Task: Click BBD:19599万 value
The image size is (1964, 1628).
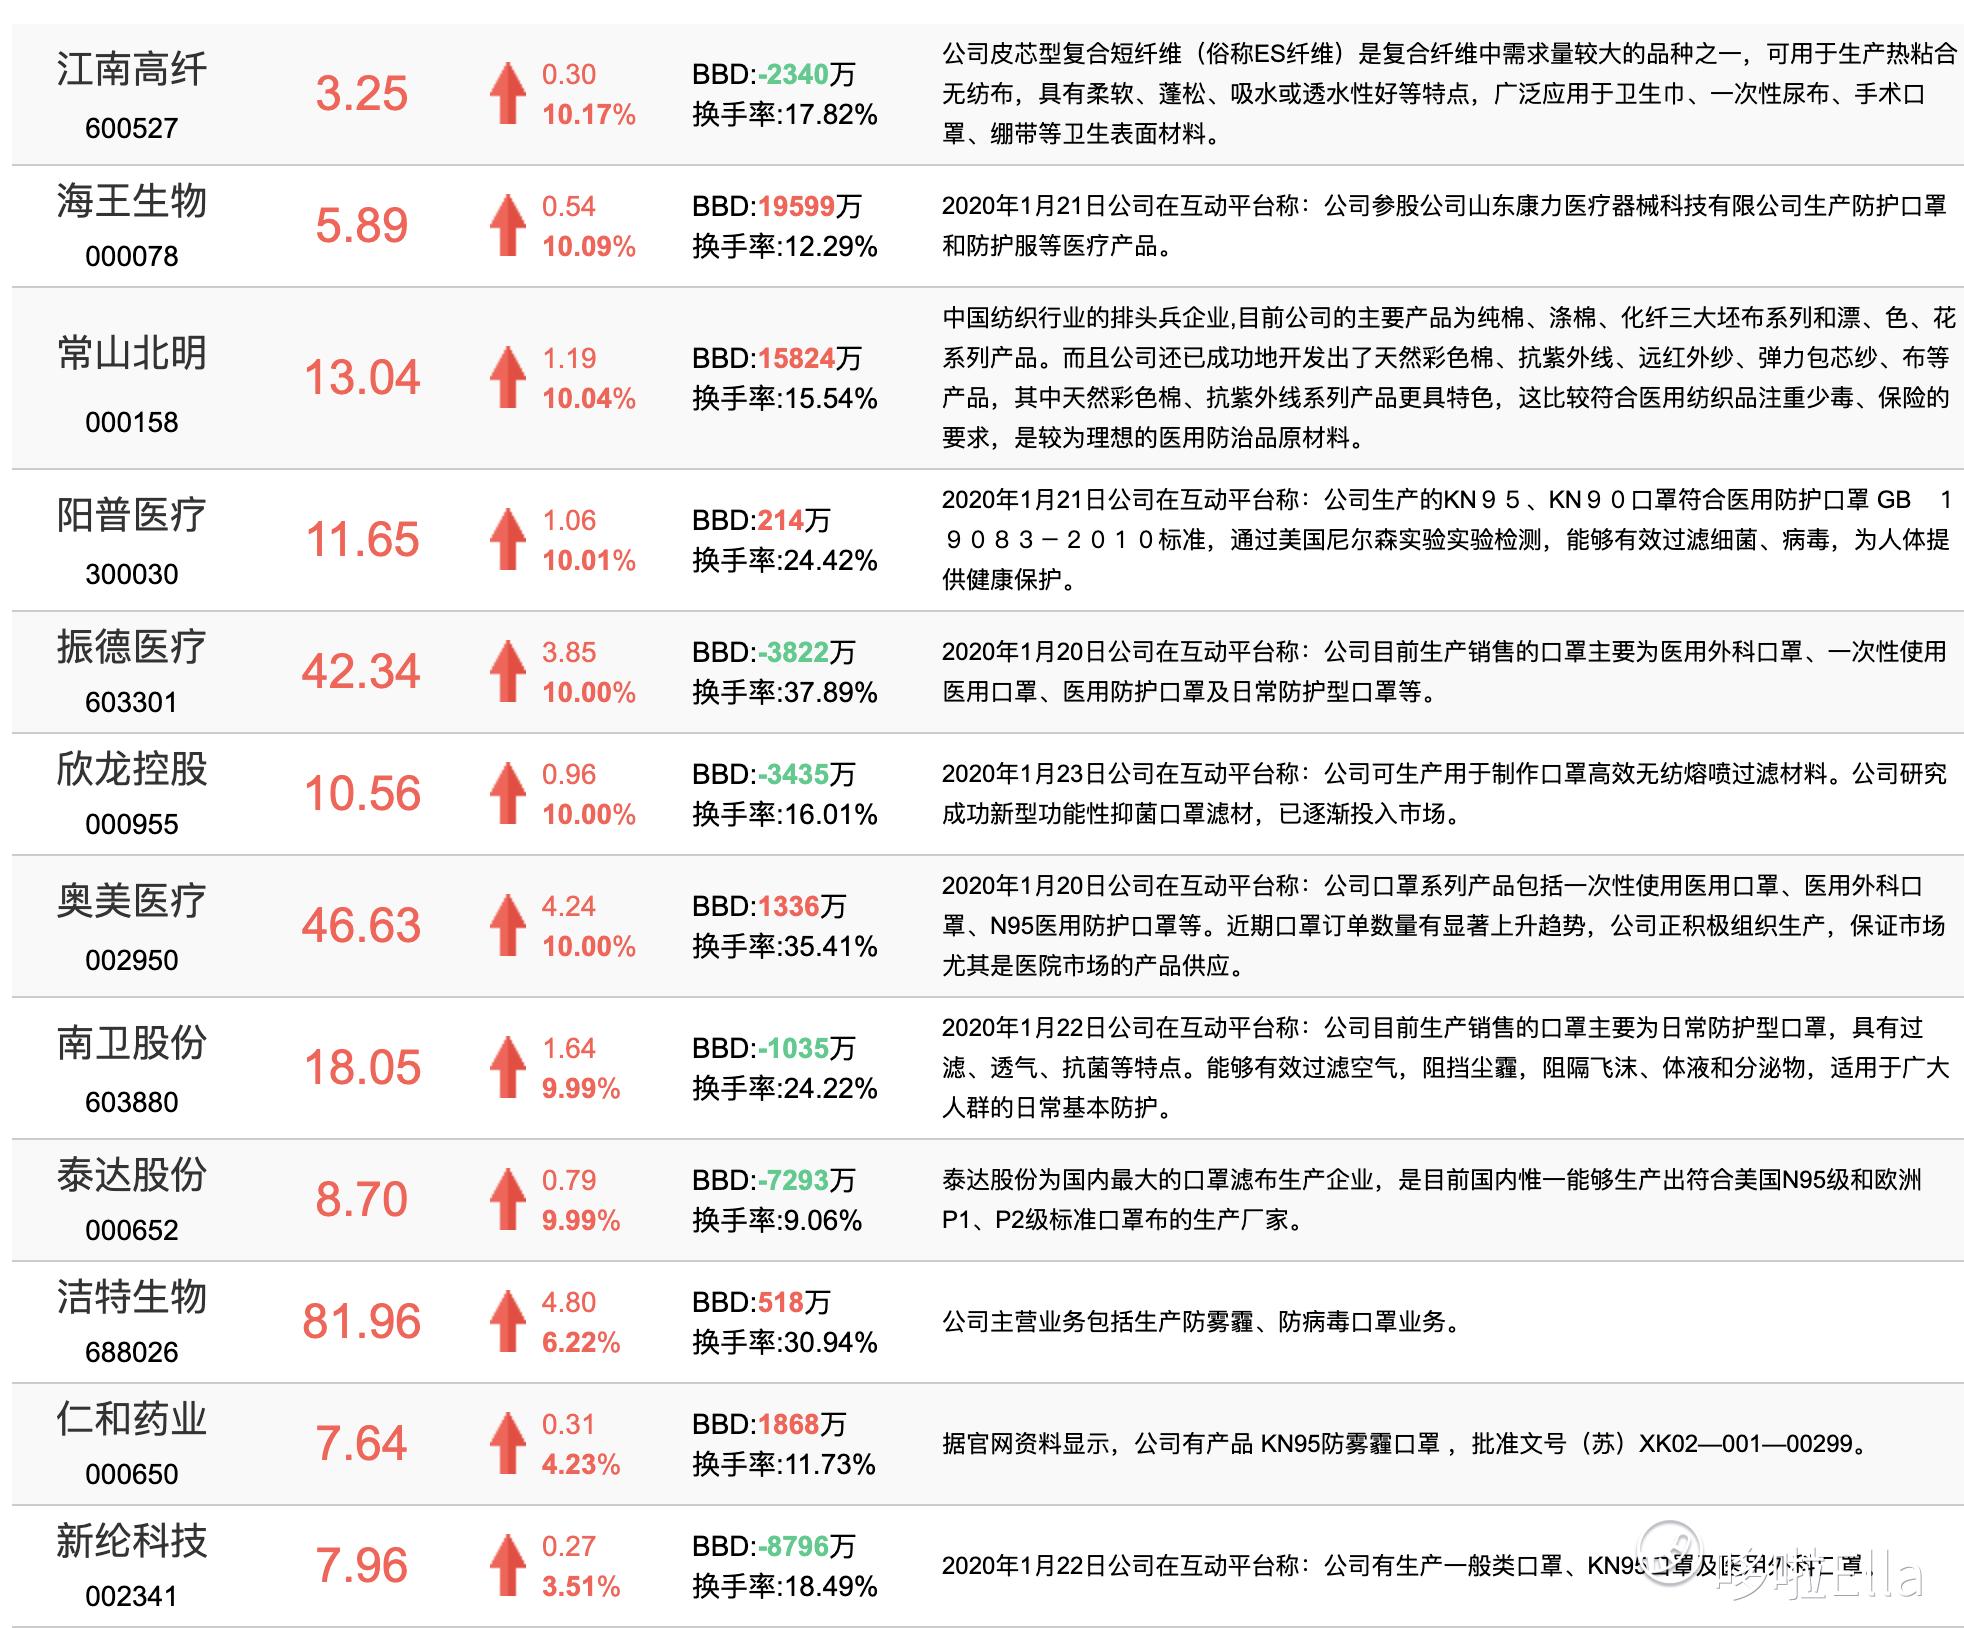Action: tap(776, 206)
